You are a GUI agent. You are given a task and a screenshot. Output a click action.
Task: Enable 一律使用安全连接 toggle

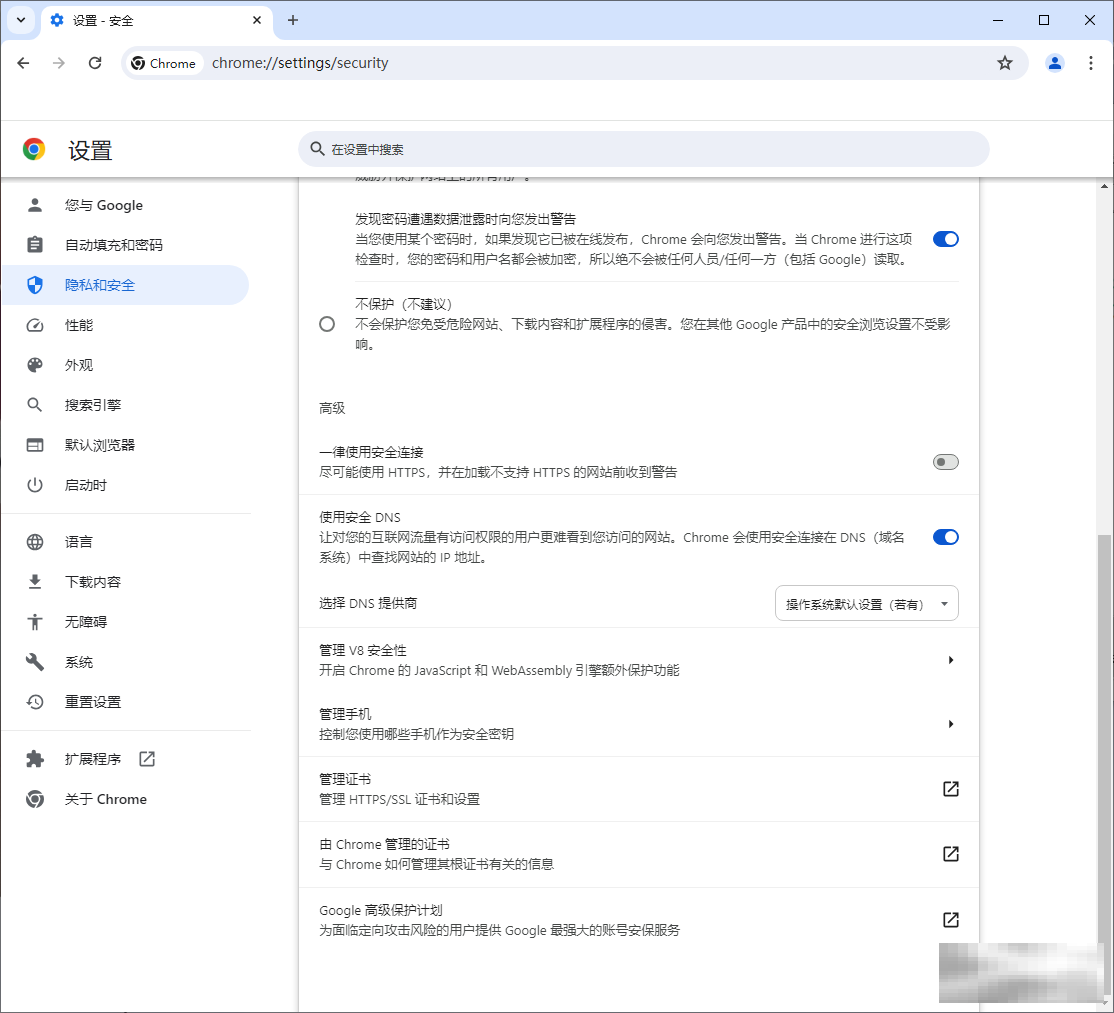coord(946,462)
